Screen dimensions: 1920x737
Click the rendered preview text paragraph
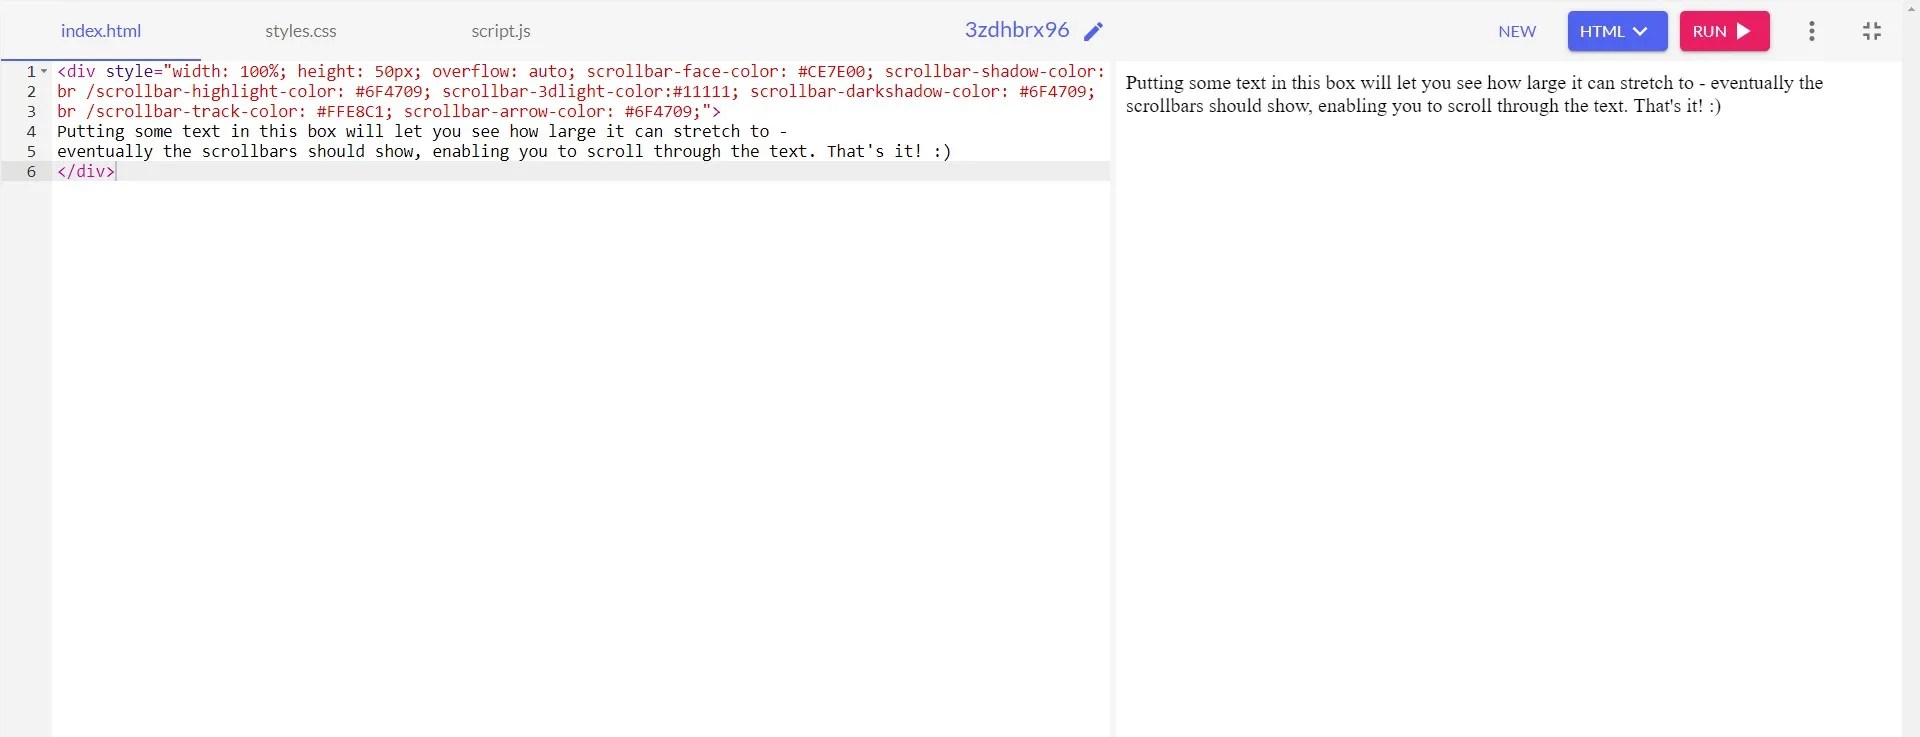click(1474, 94)
